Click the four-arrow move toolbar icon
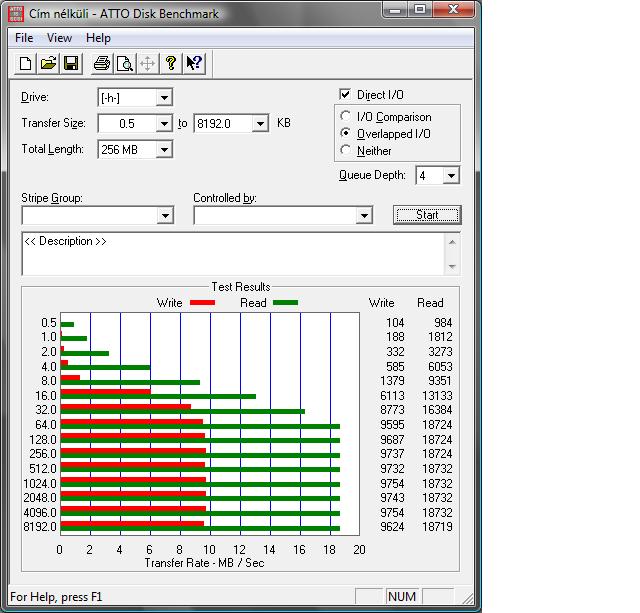The height and width of the screenshot is (613, 640). pos(147,63)
